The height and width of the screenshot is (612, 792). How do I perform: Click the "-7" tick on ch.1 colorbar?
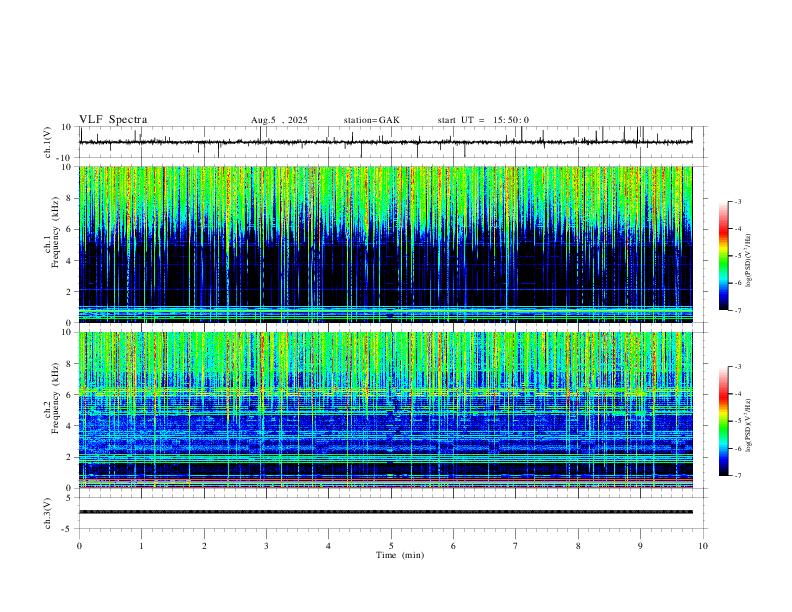738,310
